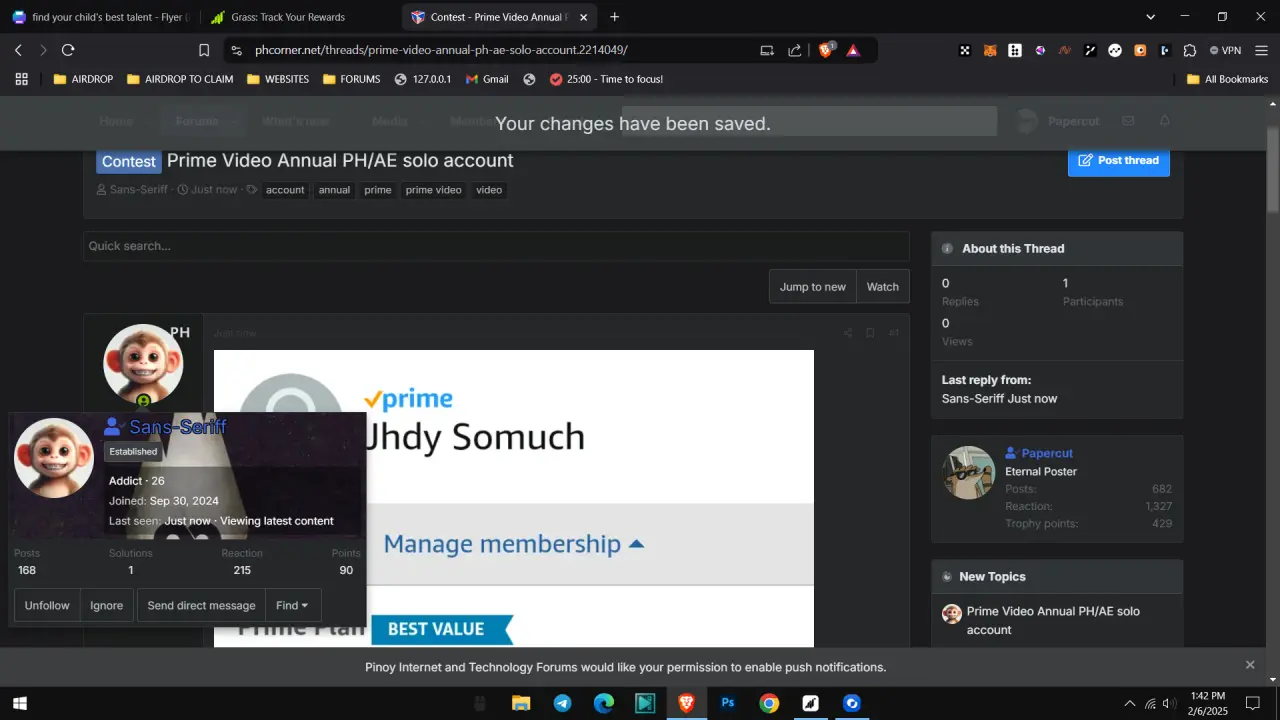1280x720 pixels.
Task: Open the MetaMask fox extension
Action: pyautogui.click(x=990, y=50)
